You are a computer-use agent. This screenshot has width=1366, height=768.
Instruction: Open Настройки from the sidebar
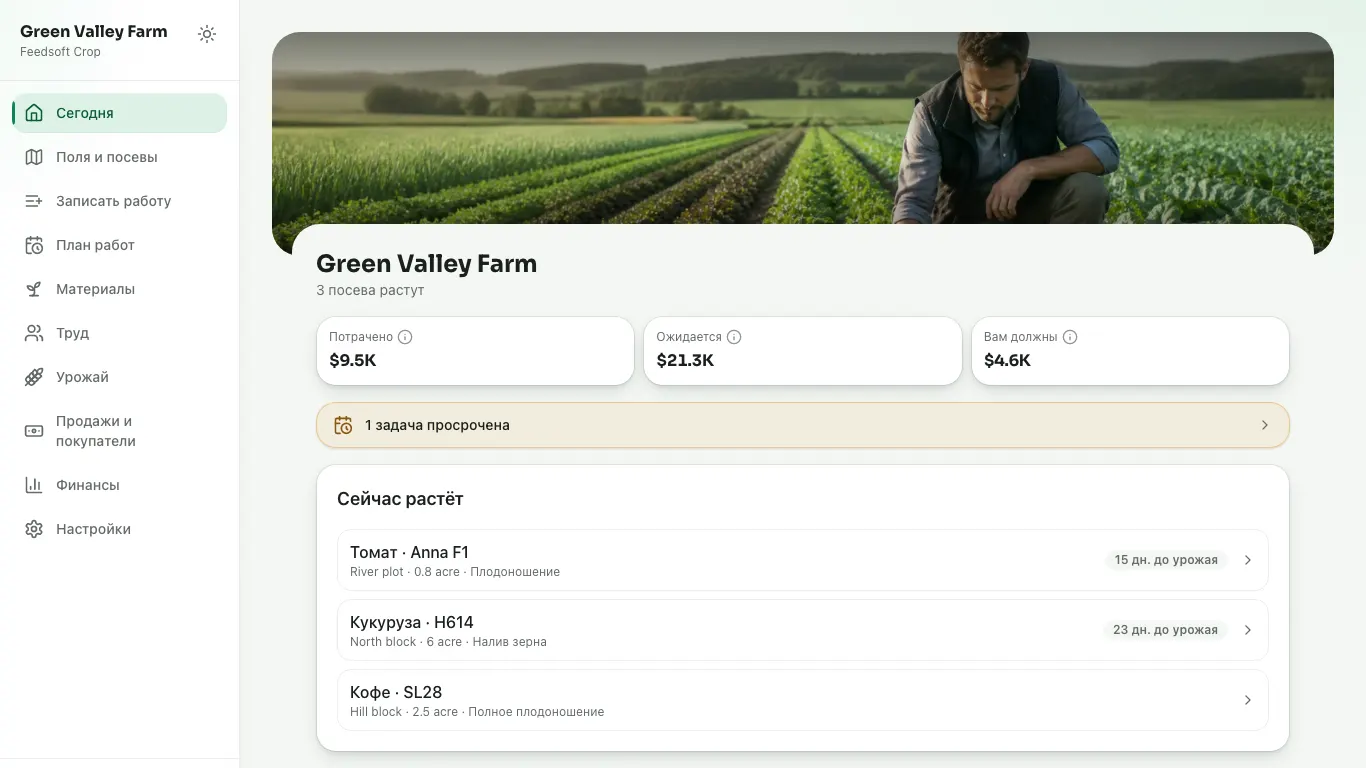[x=120, y=529]
